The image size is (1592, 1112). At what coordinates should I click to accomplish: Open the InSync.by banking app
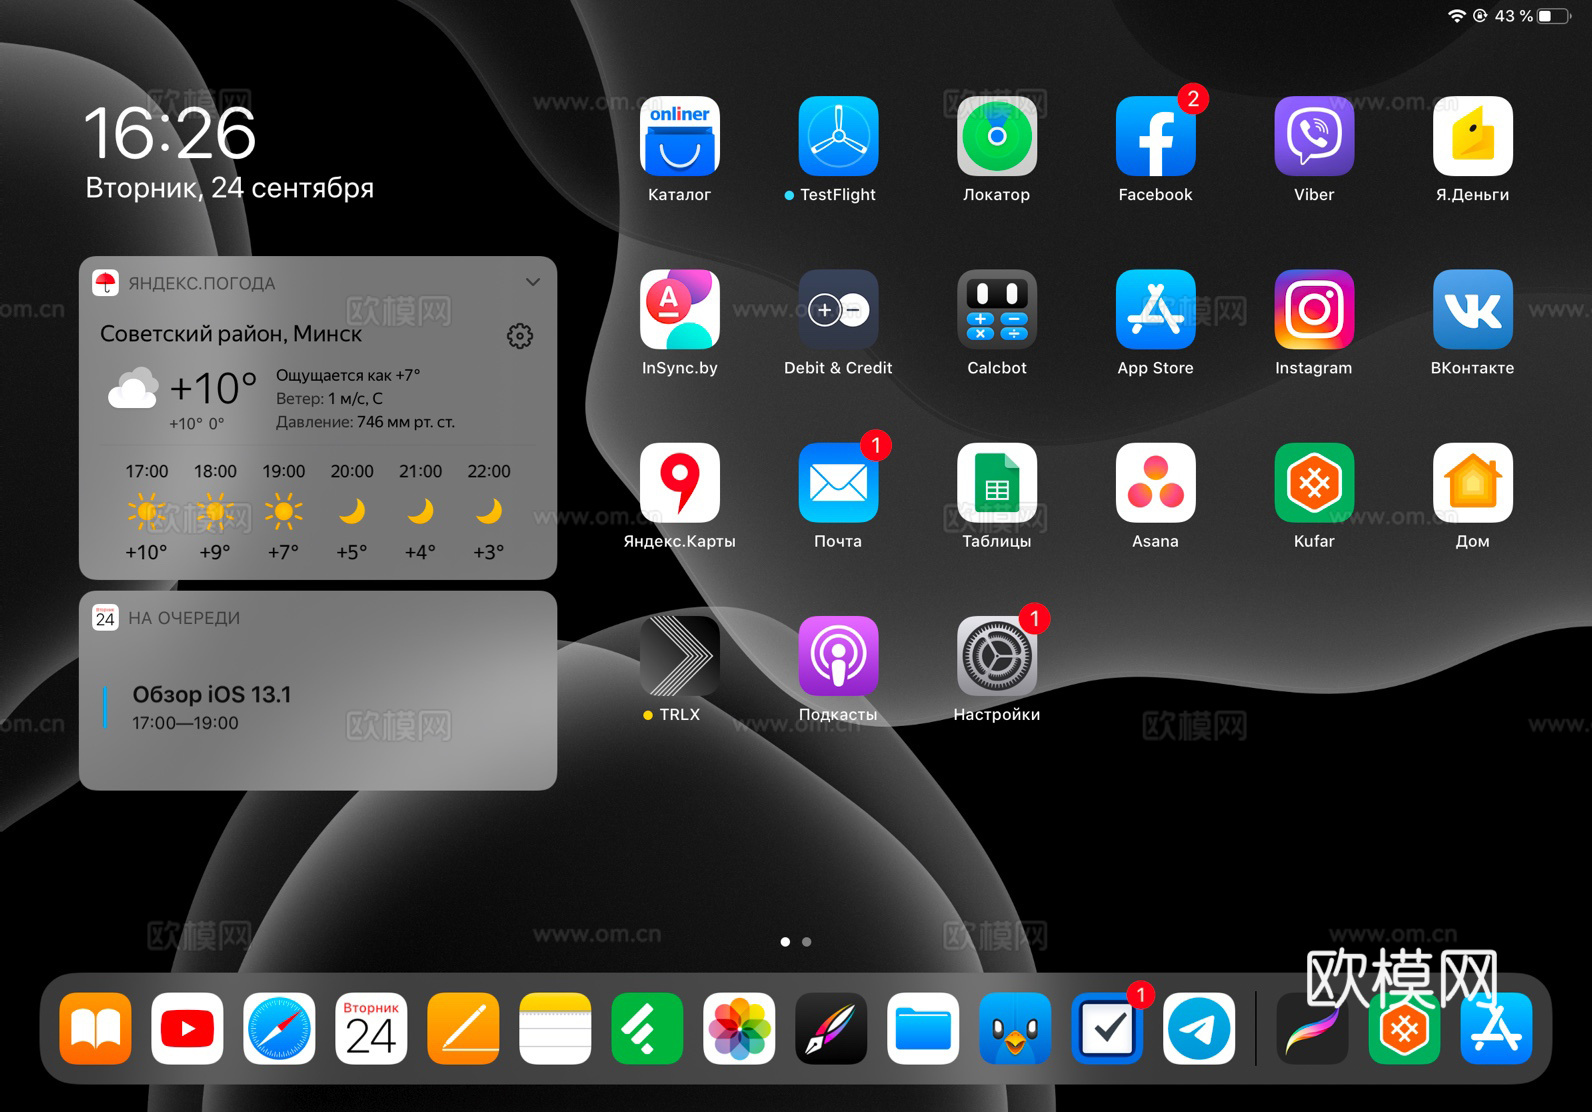tap(679, 310)
